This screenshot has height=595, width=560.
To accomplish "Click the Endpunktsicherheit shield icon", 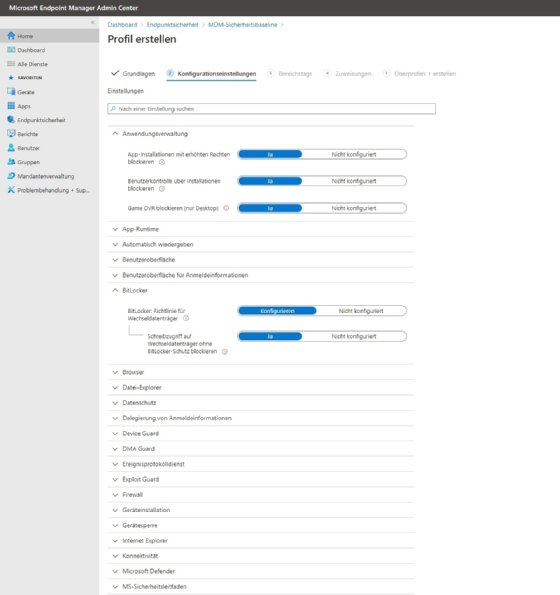I will coord(11,120).
